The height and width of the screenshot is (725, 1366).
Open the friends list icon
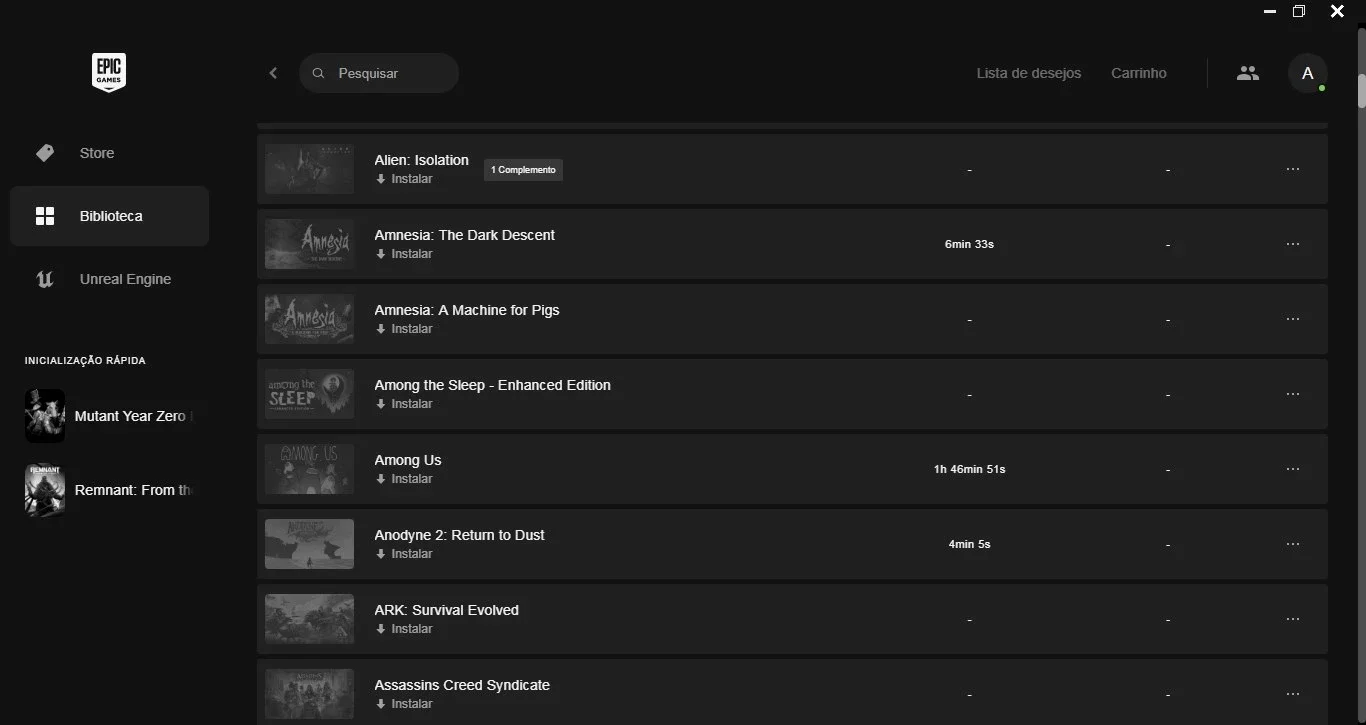coord(1248,73)
